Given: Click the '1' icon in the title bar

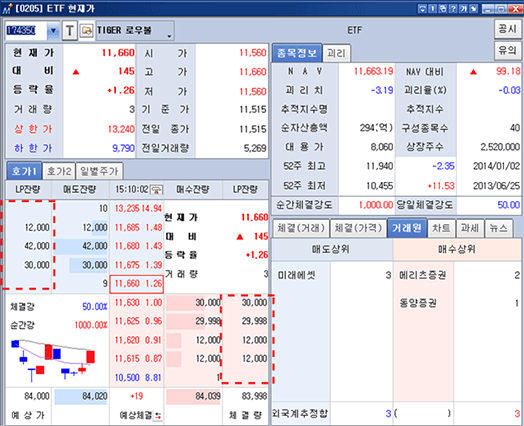Looking at the screenshot, I should pyautogui.click(x=432, y=9).
